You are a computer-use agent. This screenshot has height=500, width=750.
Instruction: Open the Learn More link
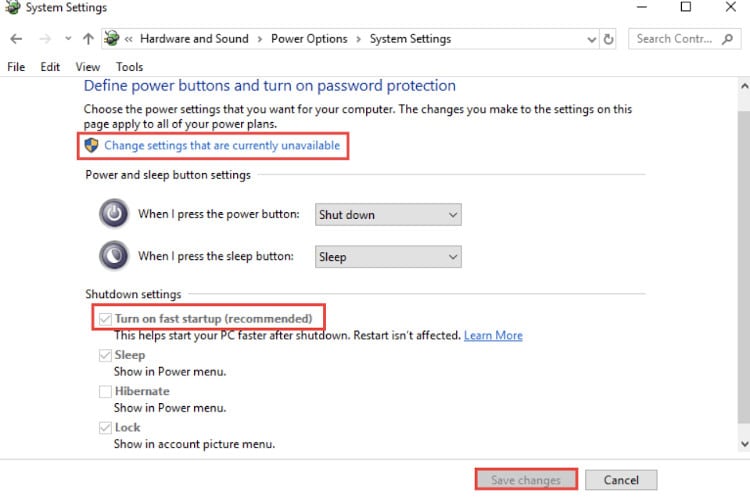pos(493,335)
